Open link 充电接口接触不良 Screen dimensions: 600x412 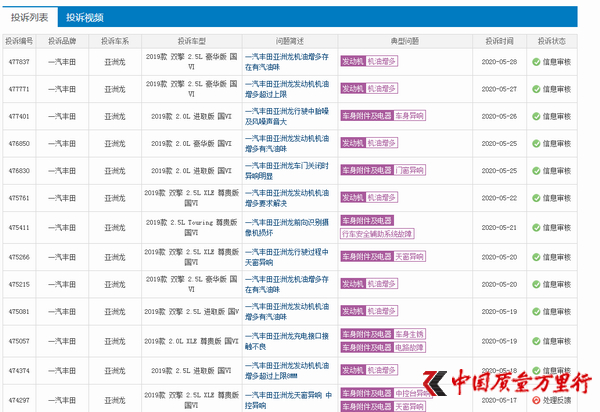(287, 341)
